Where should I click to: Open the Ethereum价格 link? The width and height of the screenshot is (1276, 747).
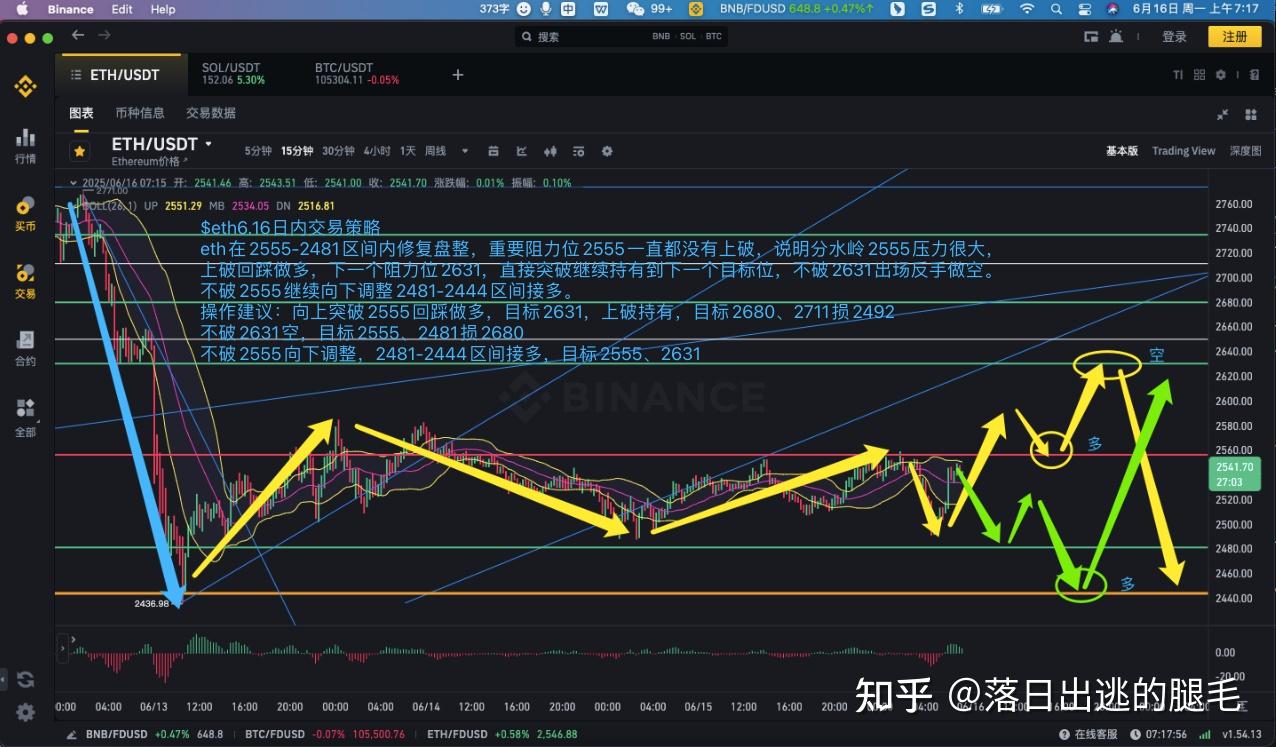pyautogui.click(x=149, y=161)
